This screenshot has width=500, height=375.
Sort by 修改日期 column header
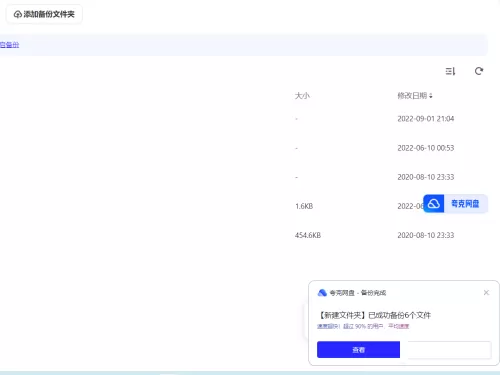(415, 96)
